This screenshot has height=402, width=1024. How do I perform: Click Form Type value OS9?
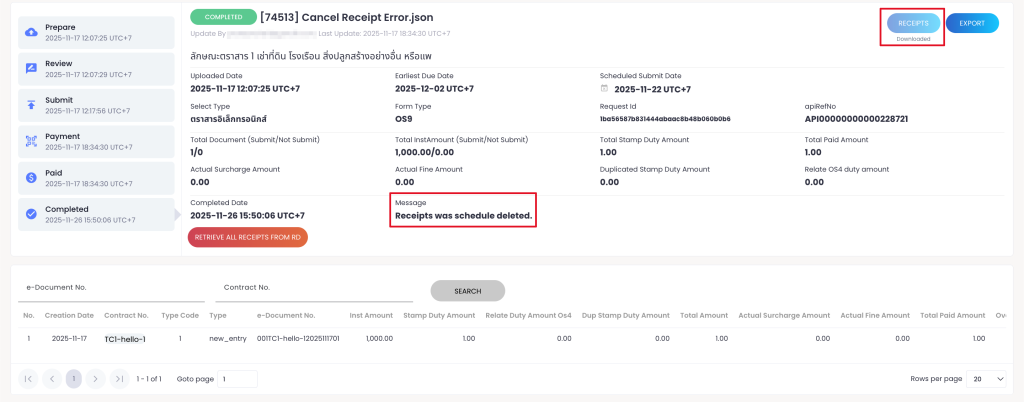[404, 119]
